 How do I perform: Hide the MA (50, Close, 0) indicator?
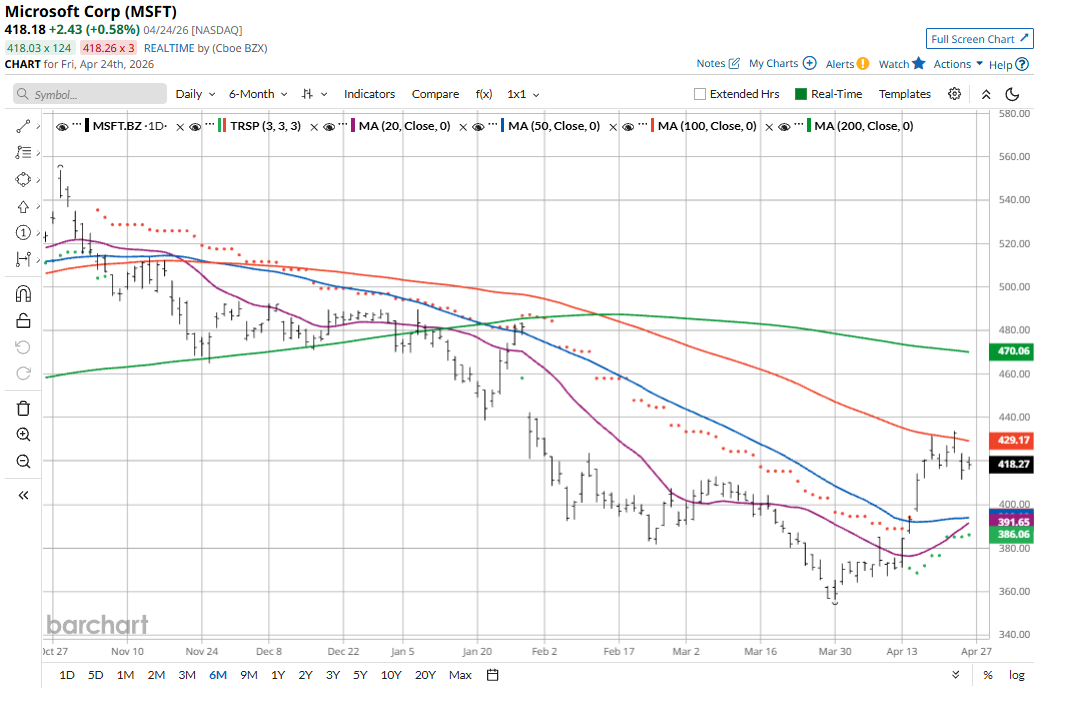pos(480,127)
